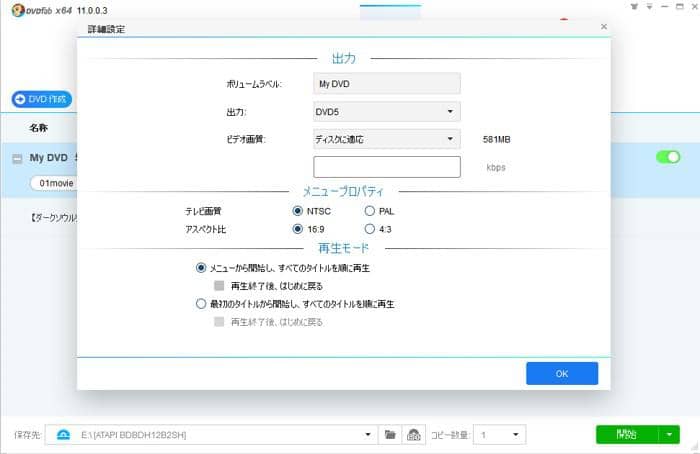Click the disc drive icon in save path

coord(63,435)
